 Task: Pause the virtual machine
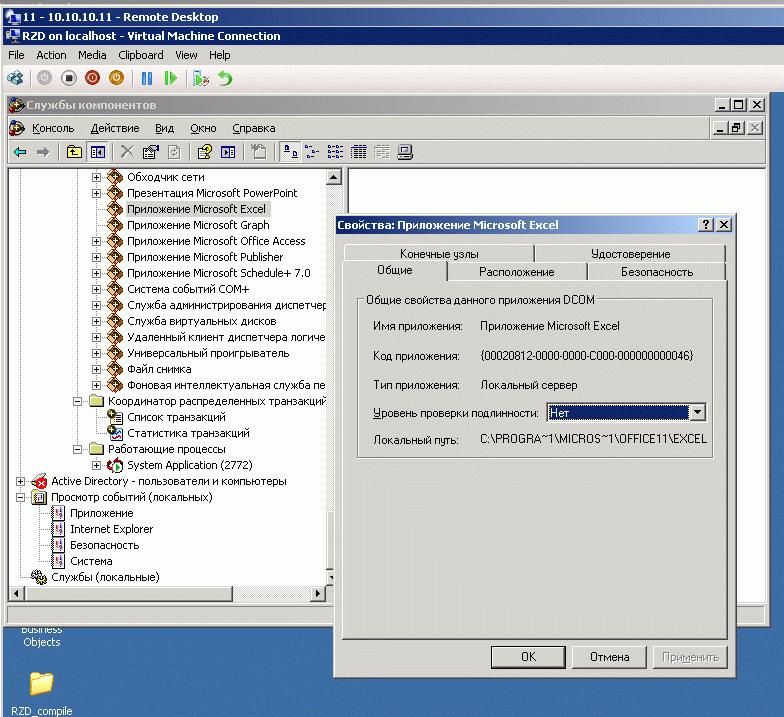coord(146,78)
